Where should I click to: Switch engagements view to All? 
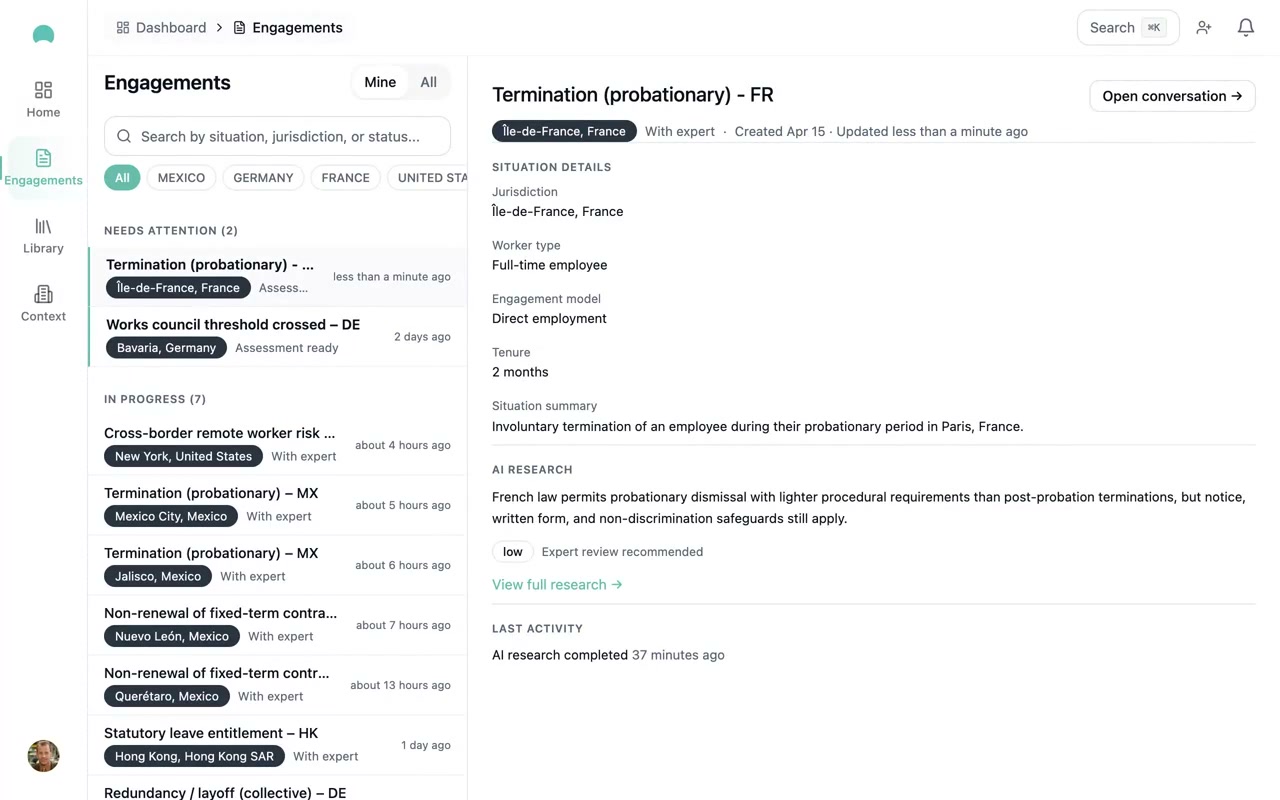(x=428, y=82)
